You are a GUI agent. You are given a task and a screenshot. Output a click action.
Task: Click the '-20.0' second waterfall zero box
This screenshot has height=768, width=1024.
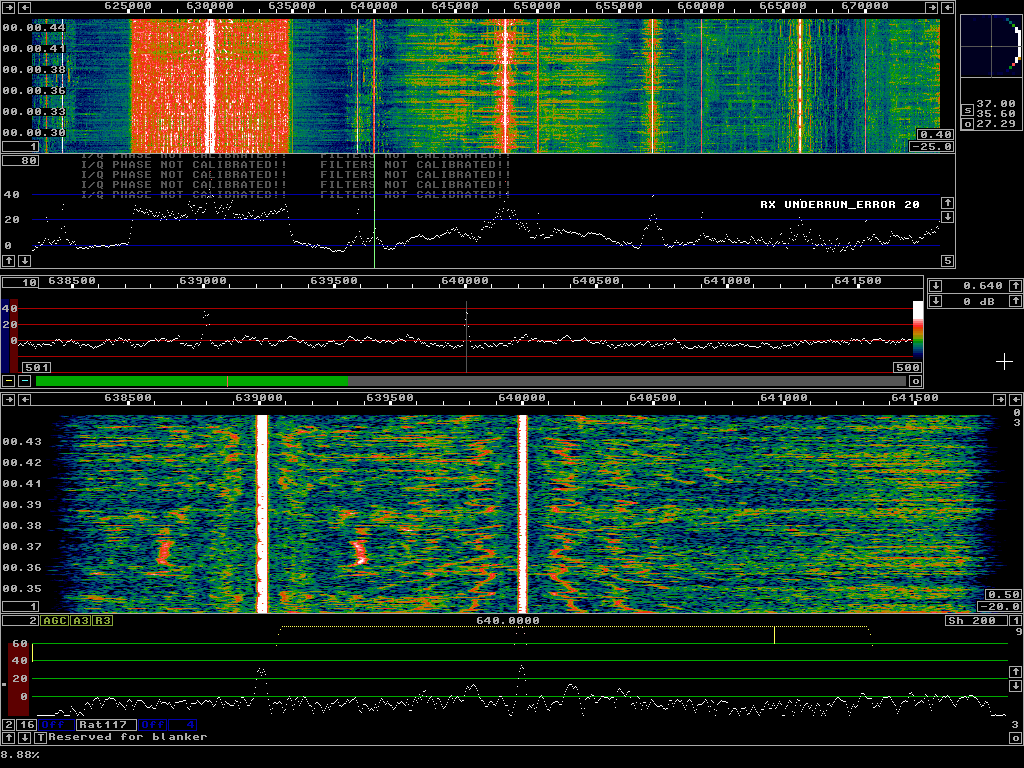click(x=1000, y=607)
